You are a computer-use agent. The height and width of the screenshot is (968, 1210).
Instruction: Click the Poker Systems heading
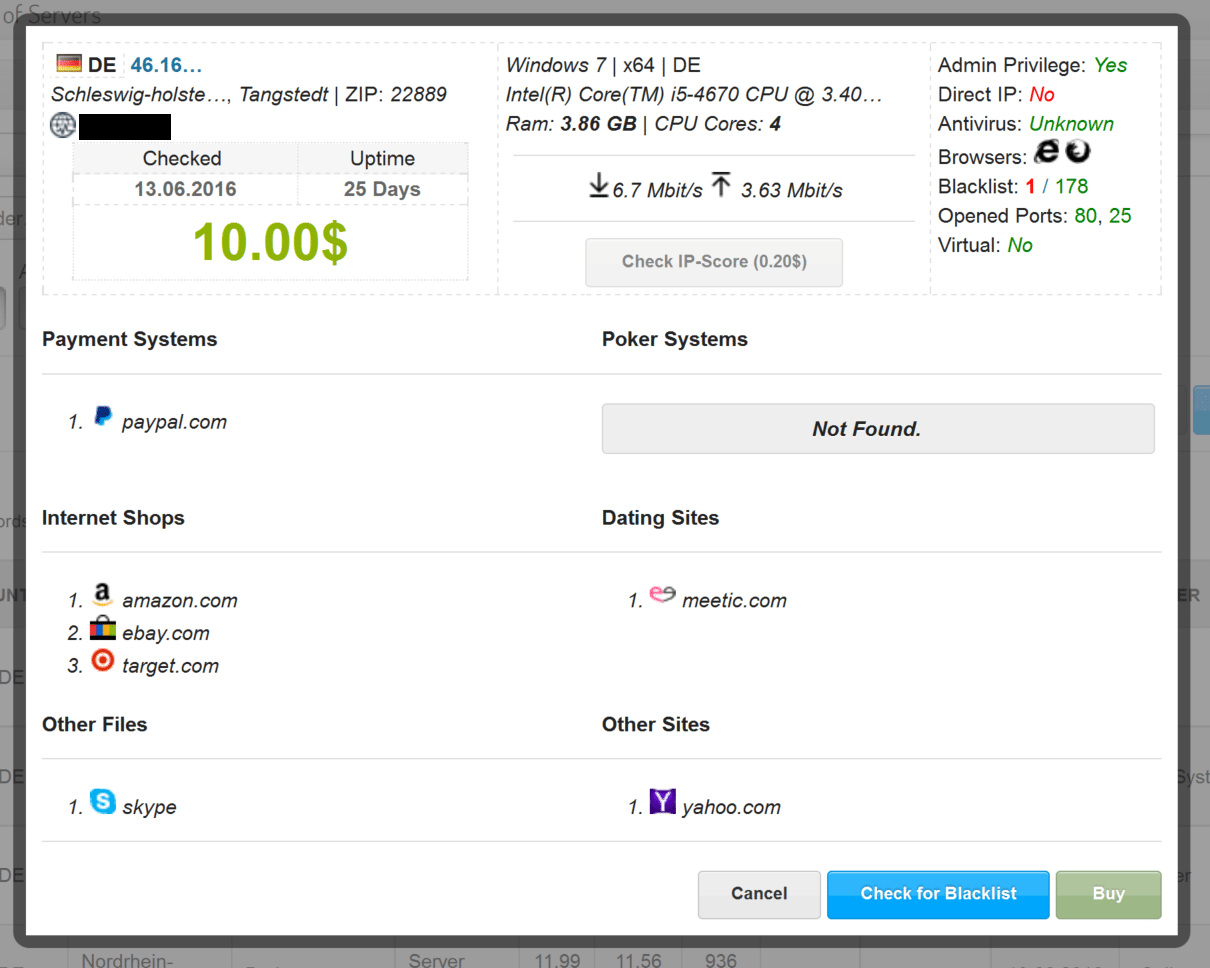pos(675,339)
